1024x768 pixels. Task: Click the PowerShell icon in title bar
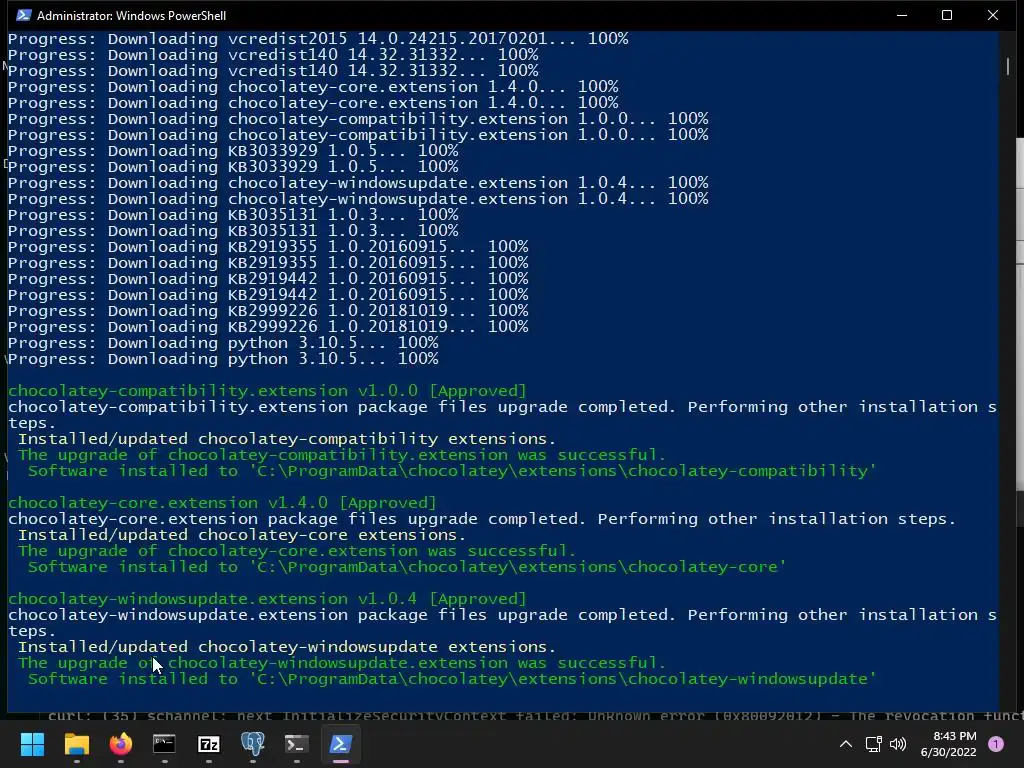(24, 15)
